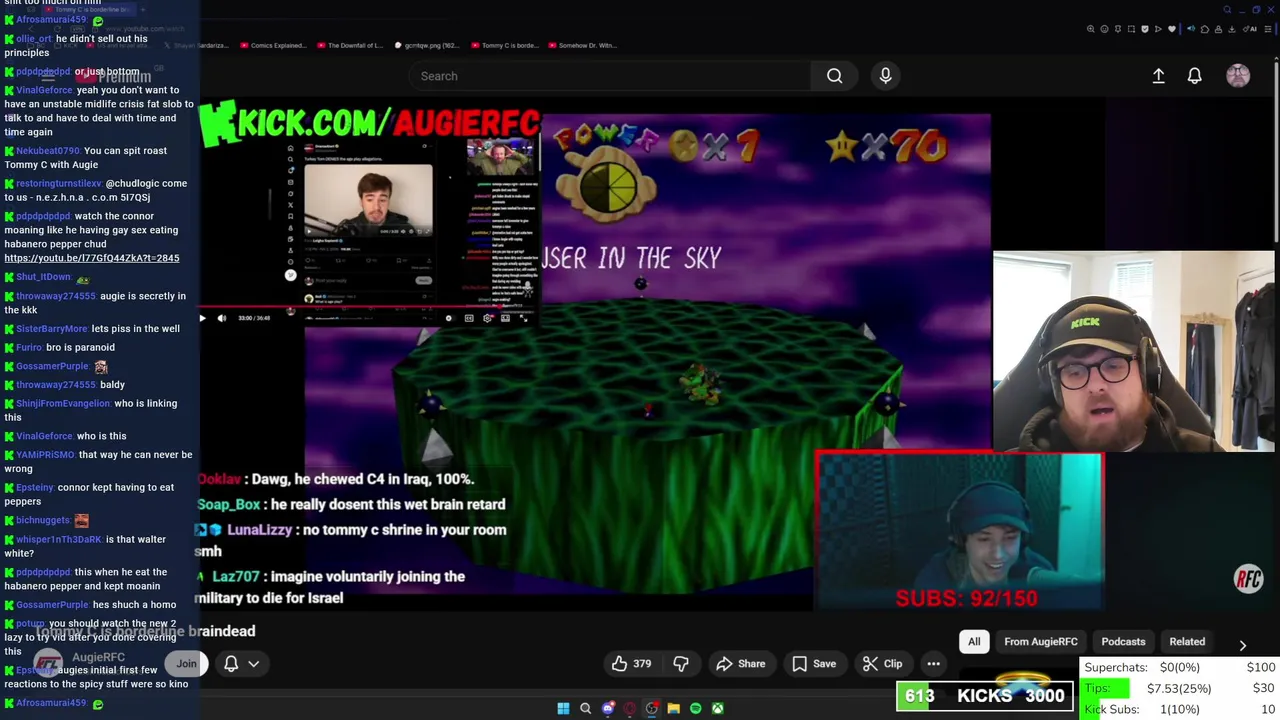The image size is (1280, 720).
Task: Create a Clip of the video
Action: [x=882, y=664]
